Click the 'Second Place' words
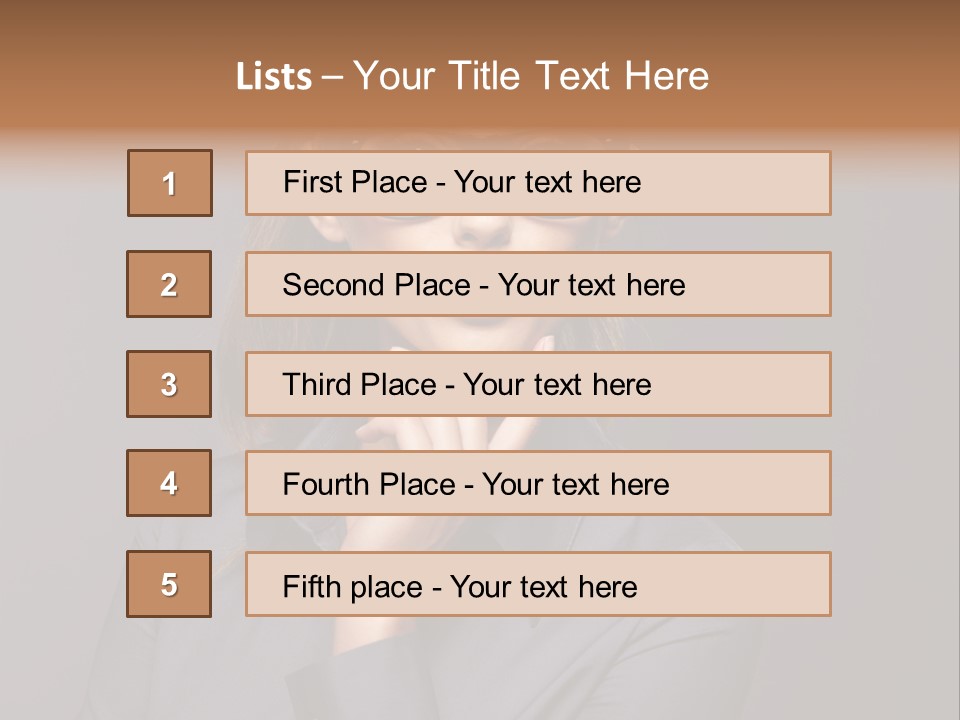 point(375,285)
